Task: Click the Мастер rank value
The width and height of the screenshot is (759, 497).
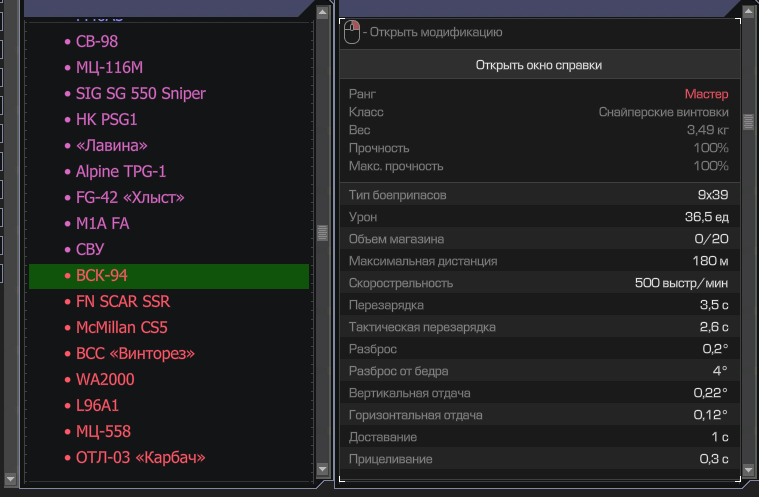Action: tap(706, 94)
